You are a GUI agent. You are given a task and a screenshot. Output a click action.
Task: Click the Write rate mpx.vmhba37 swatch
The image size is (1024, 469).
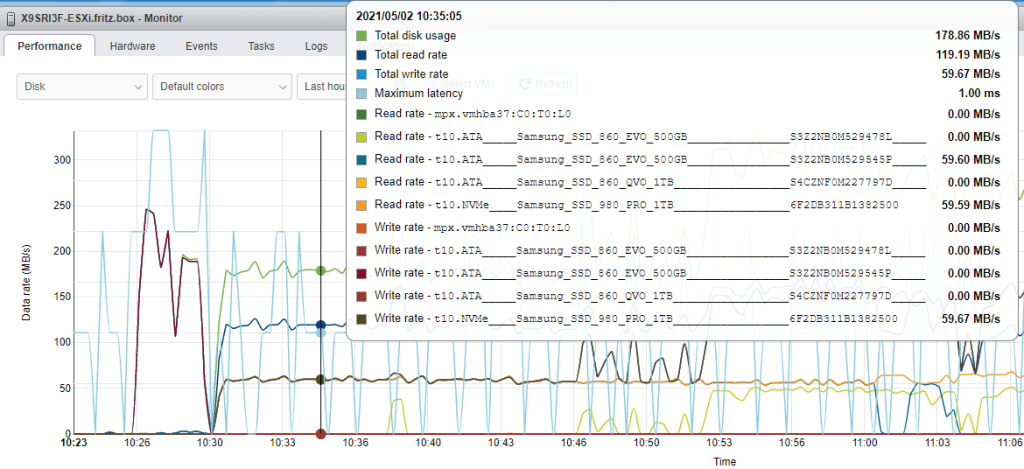click(361, 228)
